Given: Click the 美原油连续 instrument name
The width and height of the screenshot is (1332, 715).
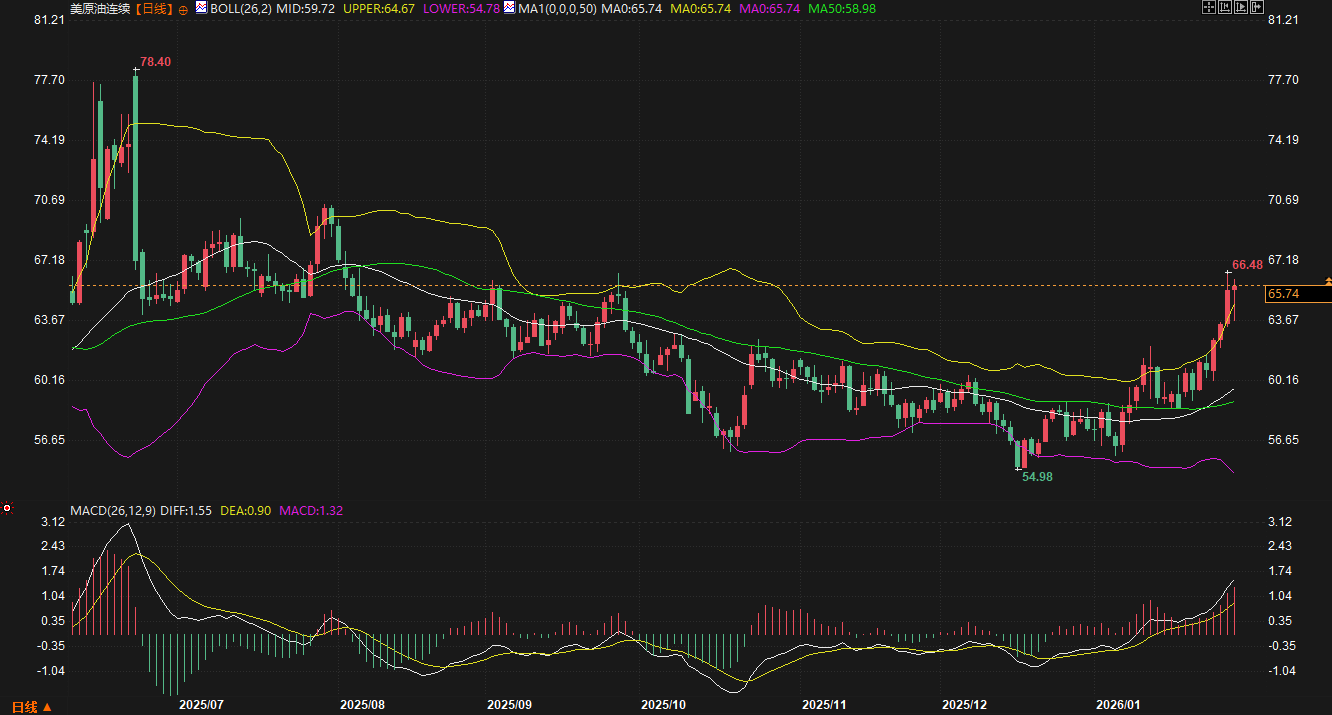Looking at the screenshot, I should click(x=100, y=8).
